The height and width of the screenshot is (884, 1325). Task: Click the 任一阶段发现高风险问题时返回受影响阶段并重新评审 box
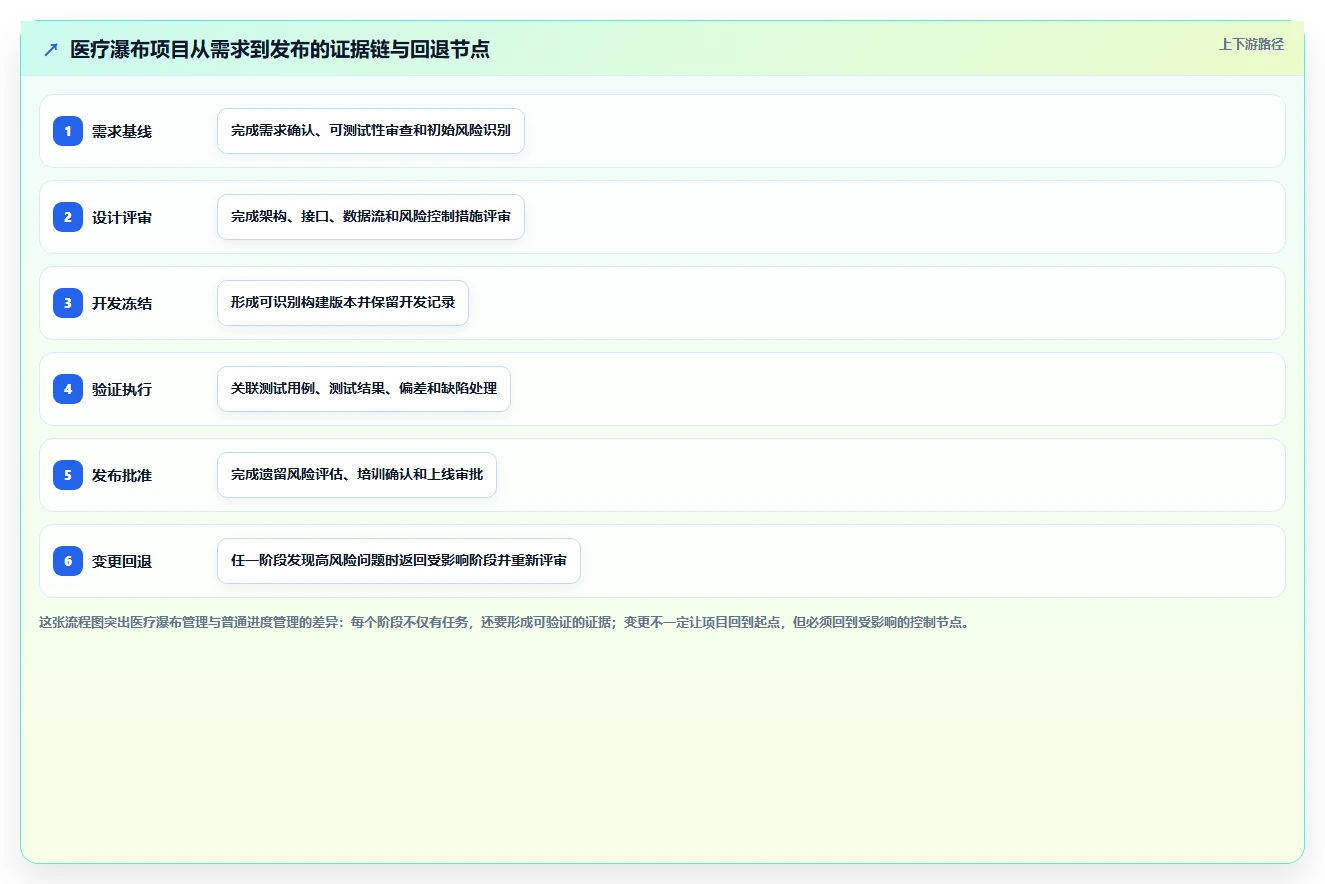tap(399, 561)
